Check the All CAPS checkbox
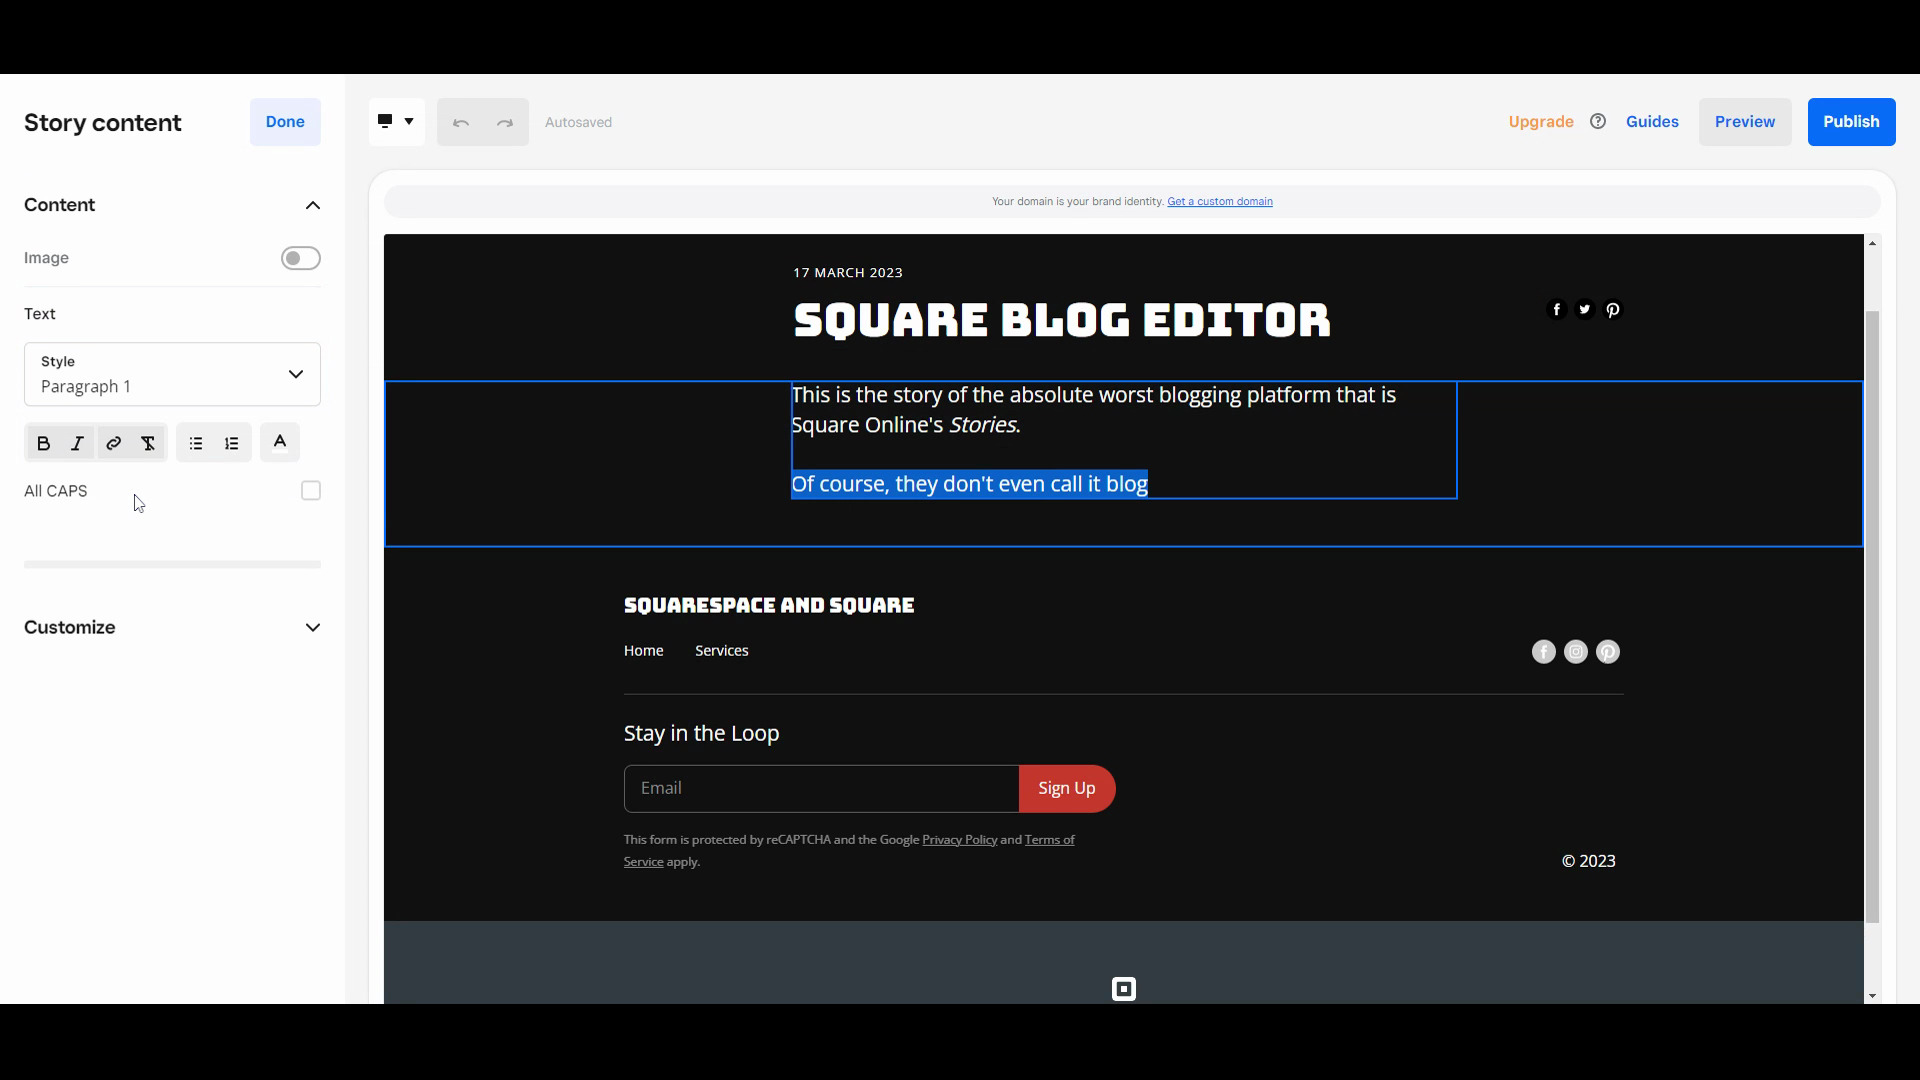Viewport: 1920px width, 1080px height. point(311,491)
